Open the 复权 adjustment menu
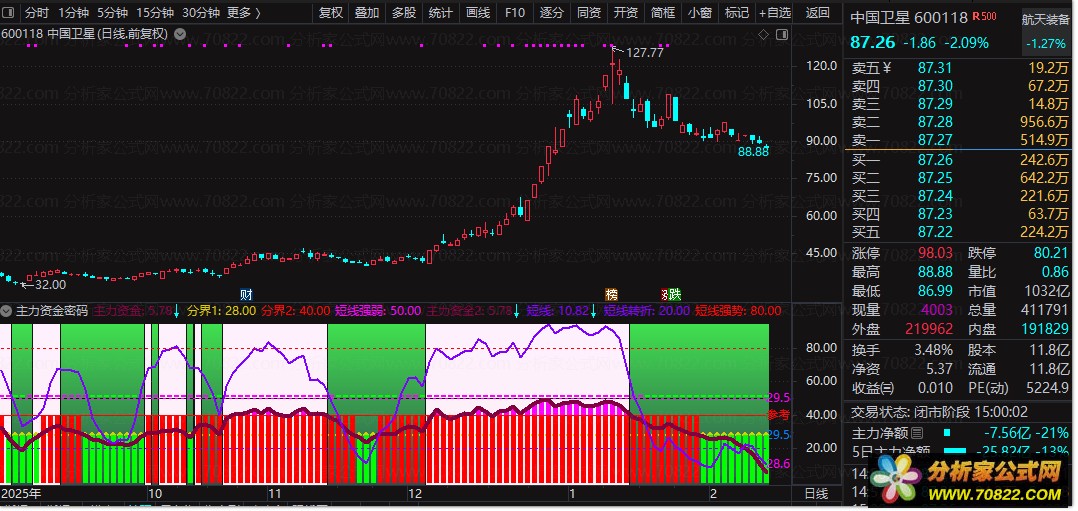This screenshot has height=511, width=1078. click(x=331, y=12)
